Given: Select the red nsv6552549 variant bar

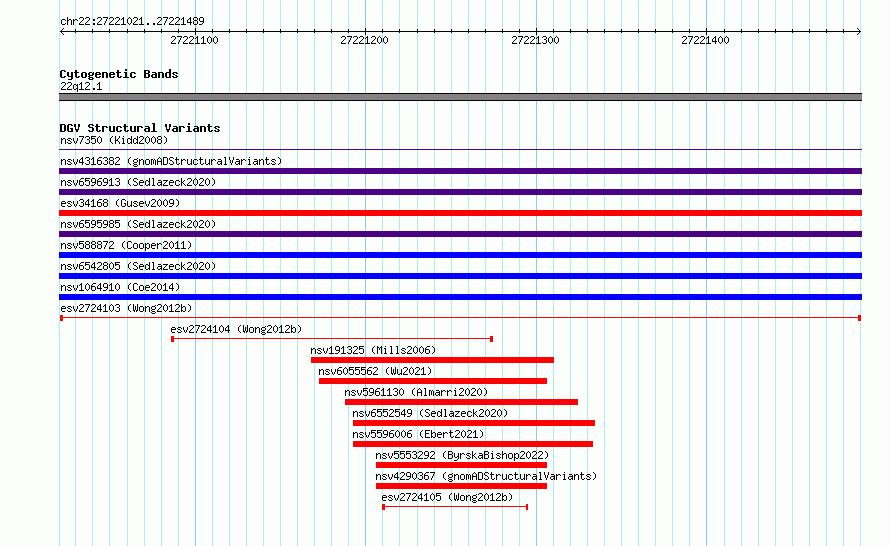Looking at the screenshot, I should pyautogui.click(x=474, y=423).
